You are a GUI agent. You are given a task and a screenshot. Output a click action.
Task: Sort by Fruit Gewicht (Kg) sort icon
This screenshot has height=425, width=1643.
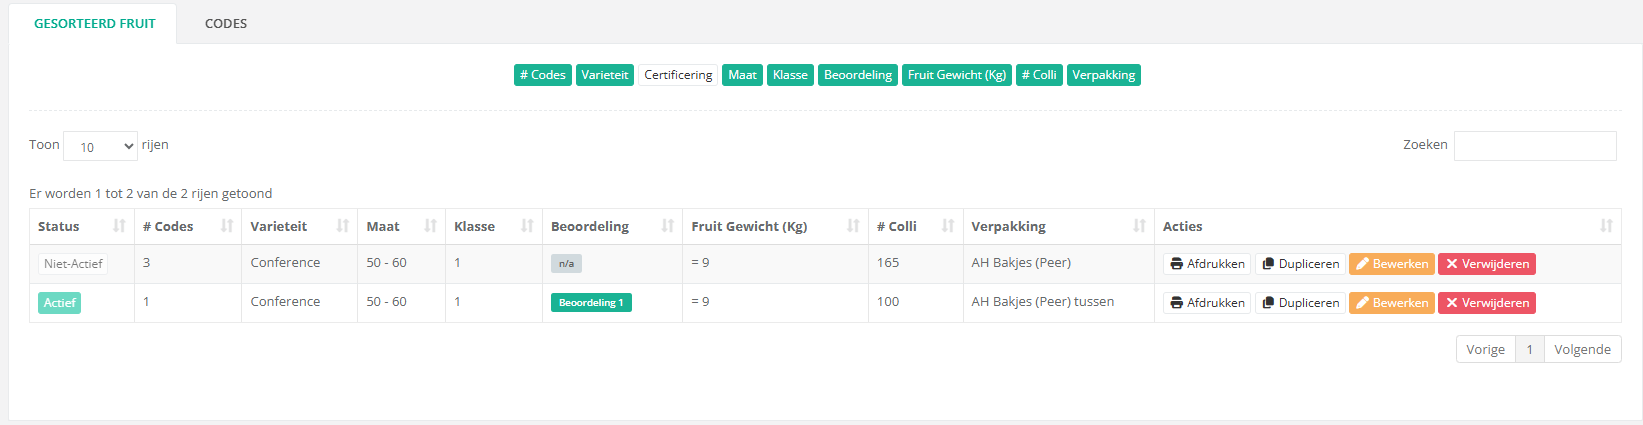click(x=854, y=226)
